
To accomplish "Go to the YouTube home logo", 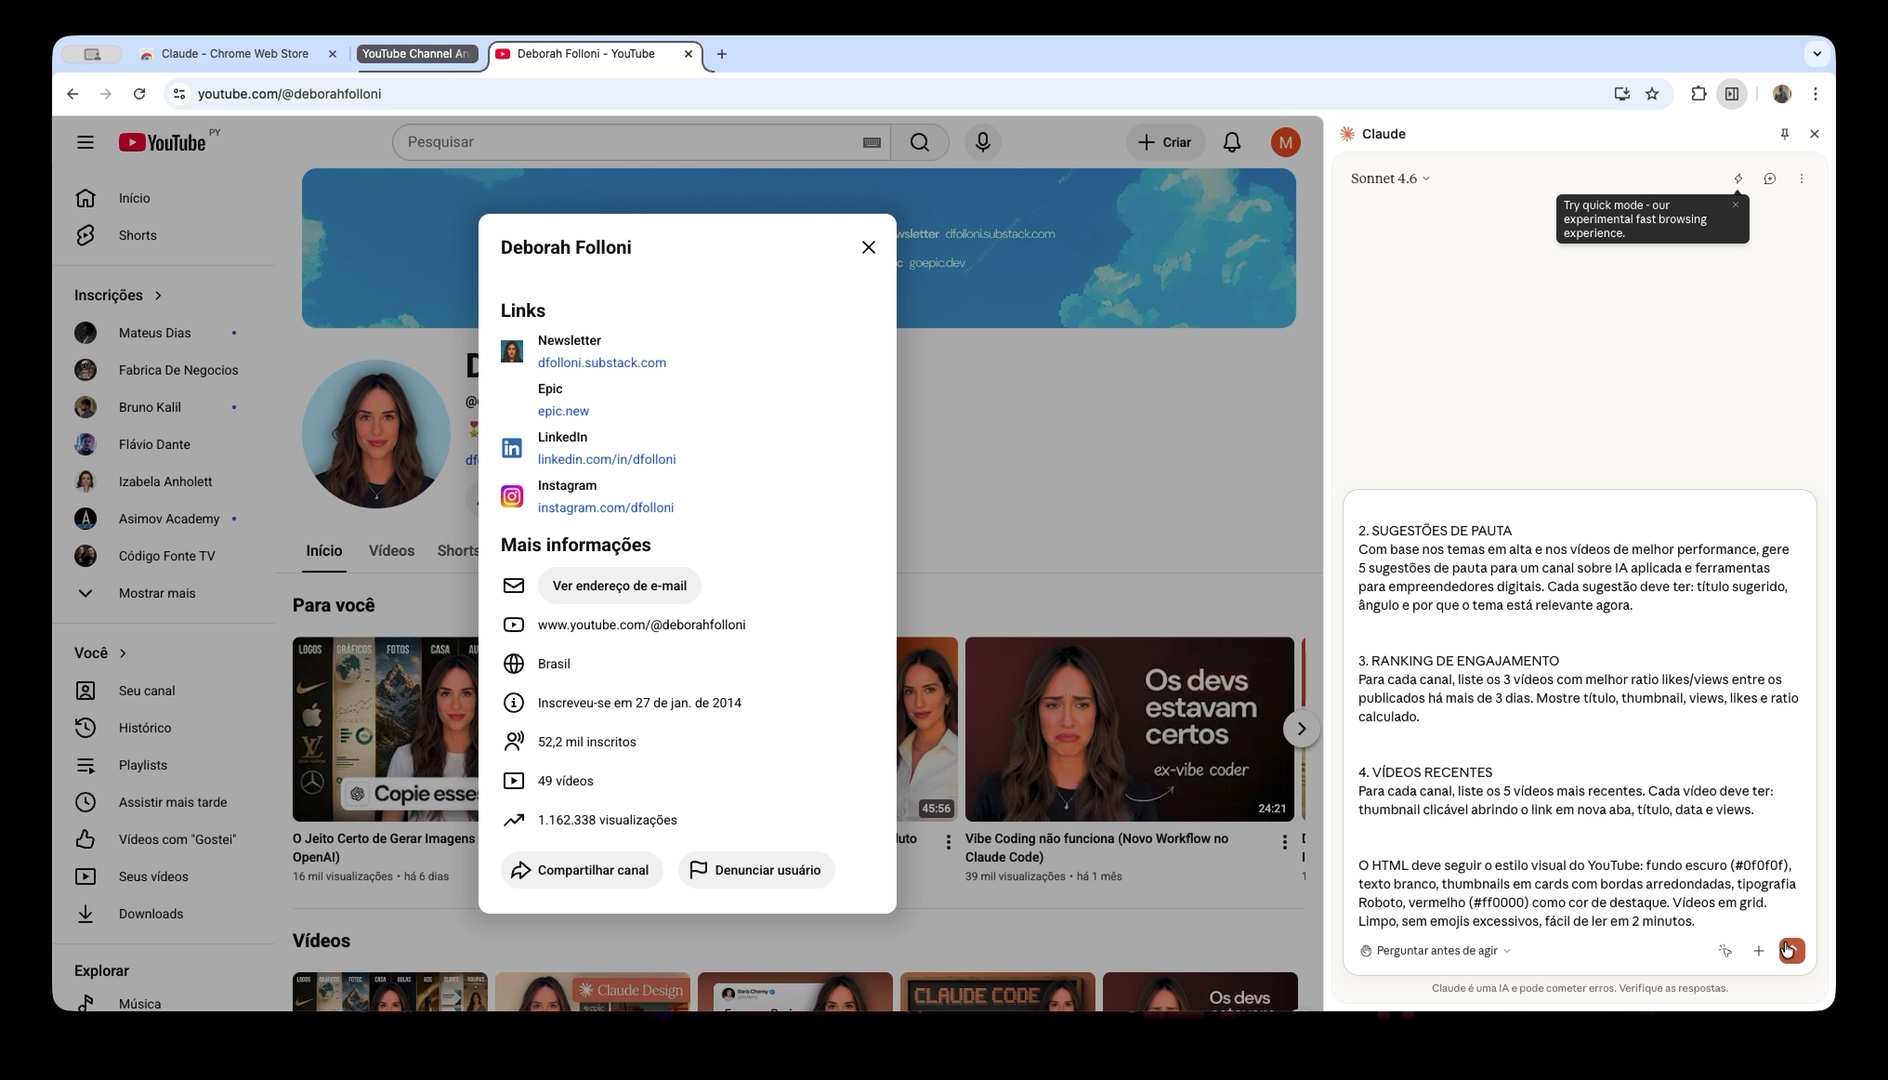I will (162, 142).
